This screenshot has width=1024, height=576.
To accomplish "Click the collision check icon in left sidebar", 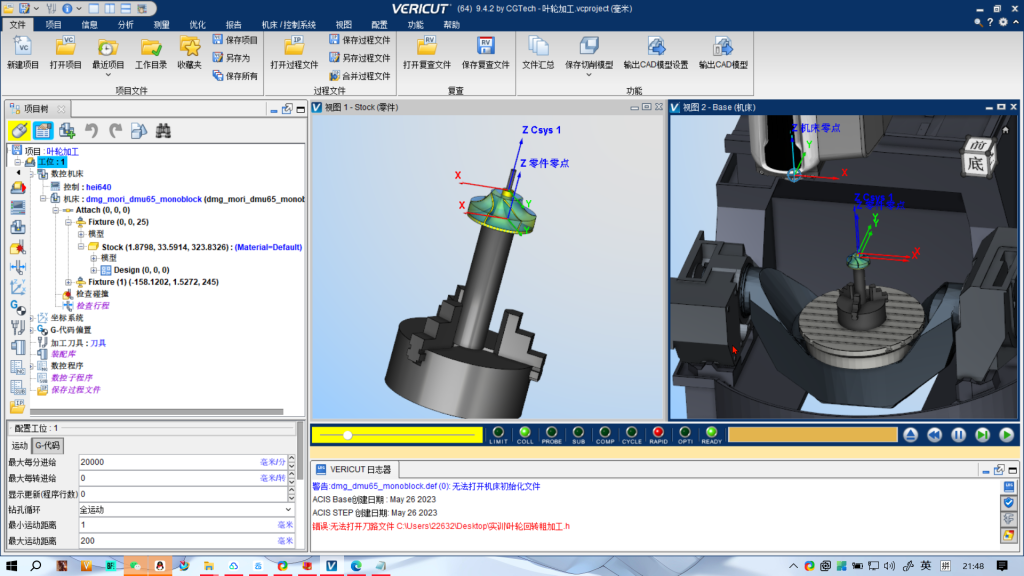I will pyautogui.click(x=18, y=248).
